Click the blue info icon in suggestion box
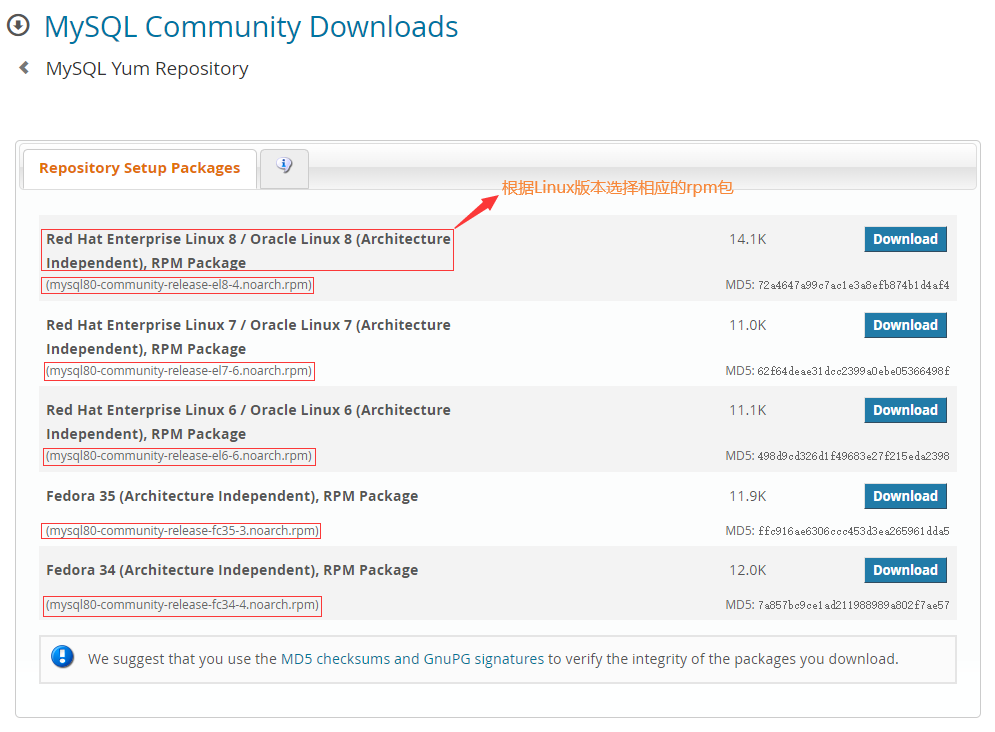This screenshot has width=995, height=732. pos(62,658)
